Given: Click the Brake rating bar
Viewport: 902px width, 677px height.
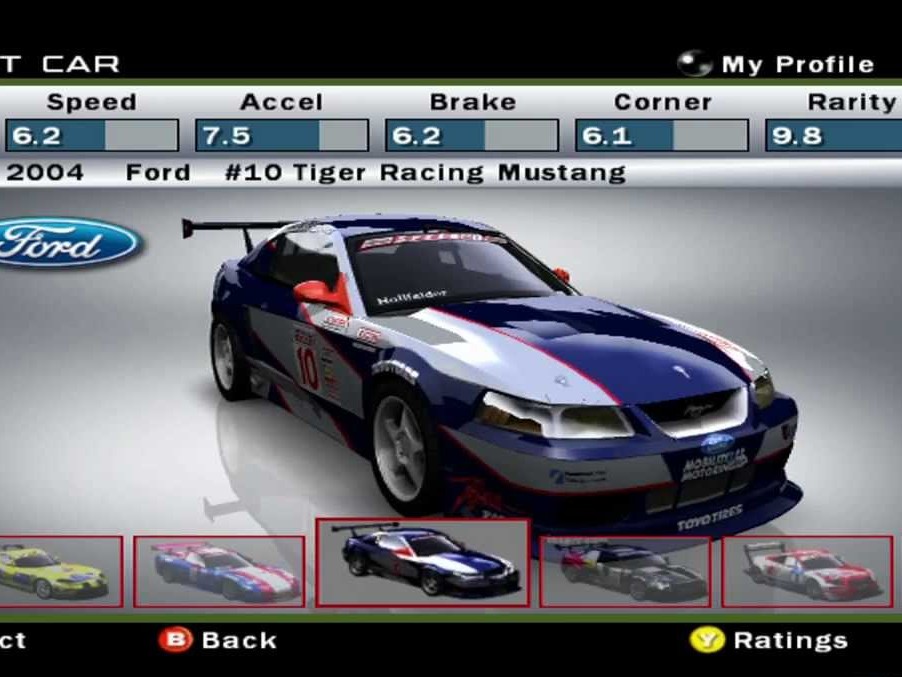Looking at the screenshot, I should coord(472,135).
